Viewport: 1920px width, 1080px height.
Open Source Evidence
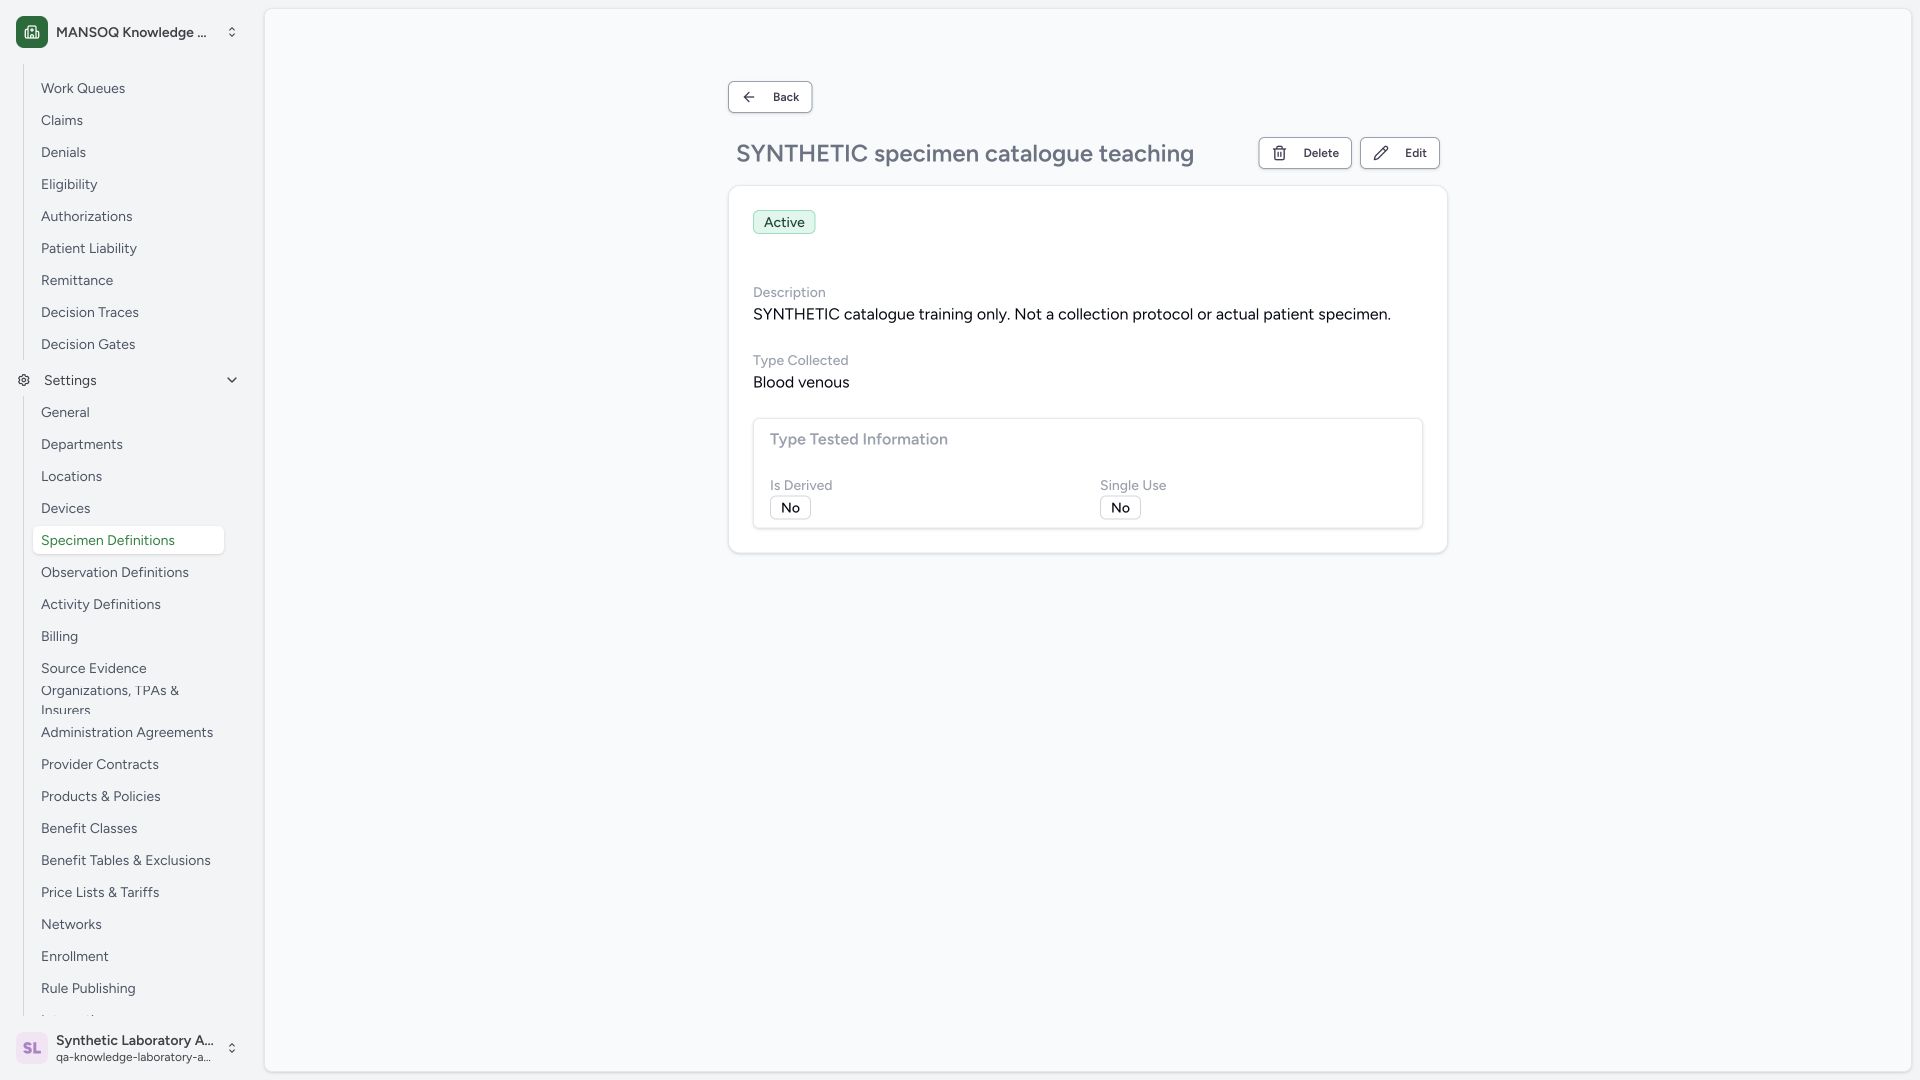point(128,668)
